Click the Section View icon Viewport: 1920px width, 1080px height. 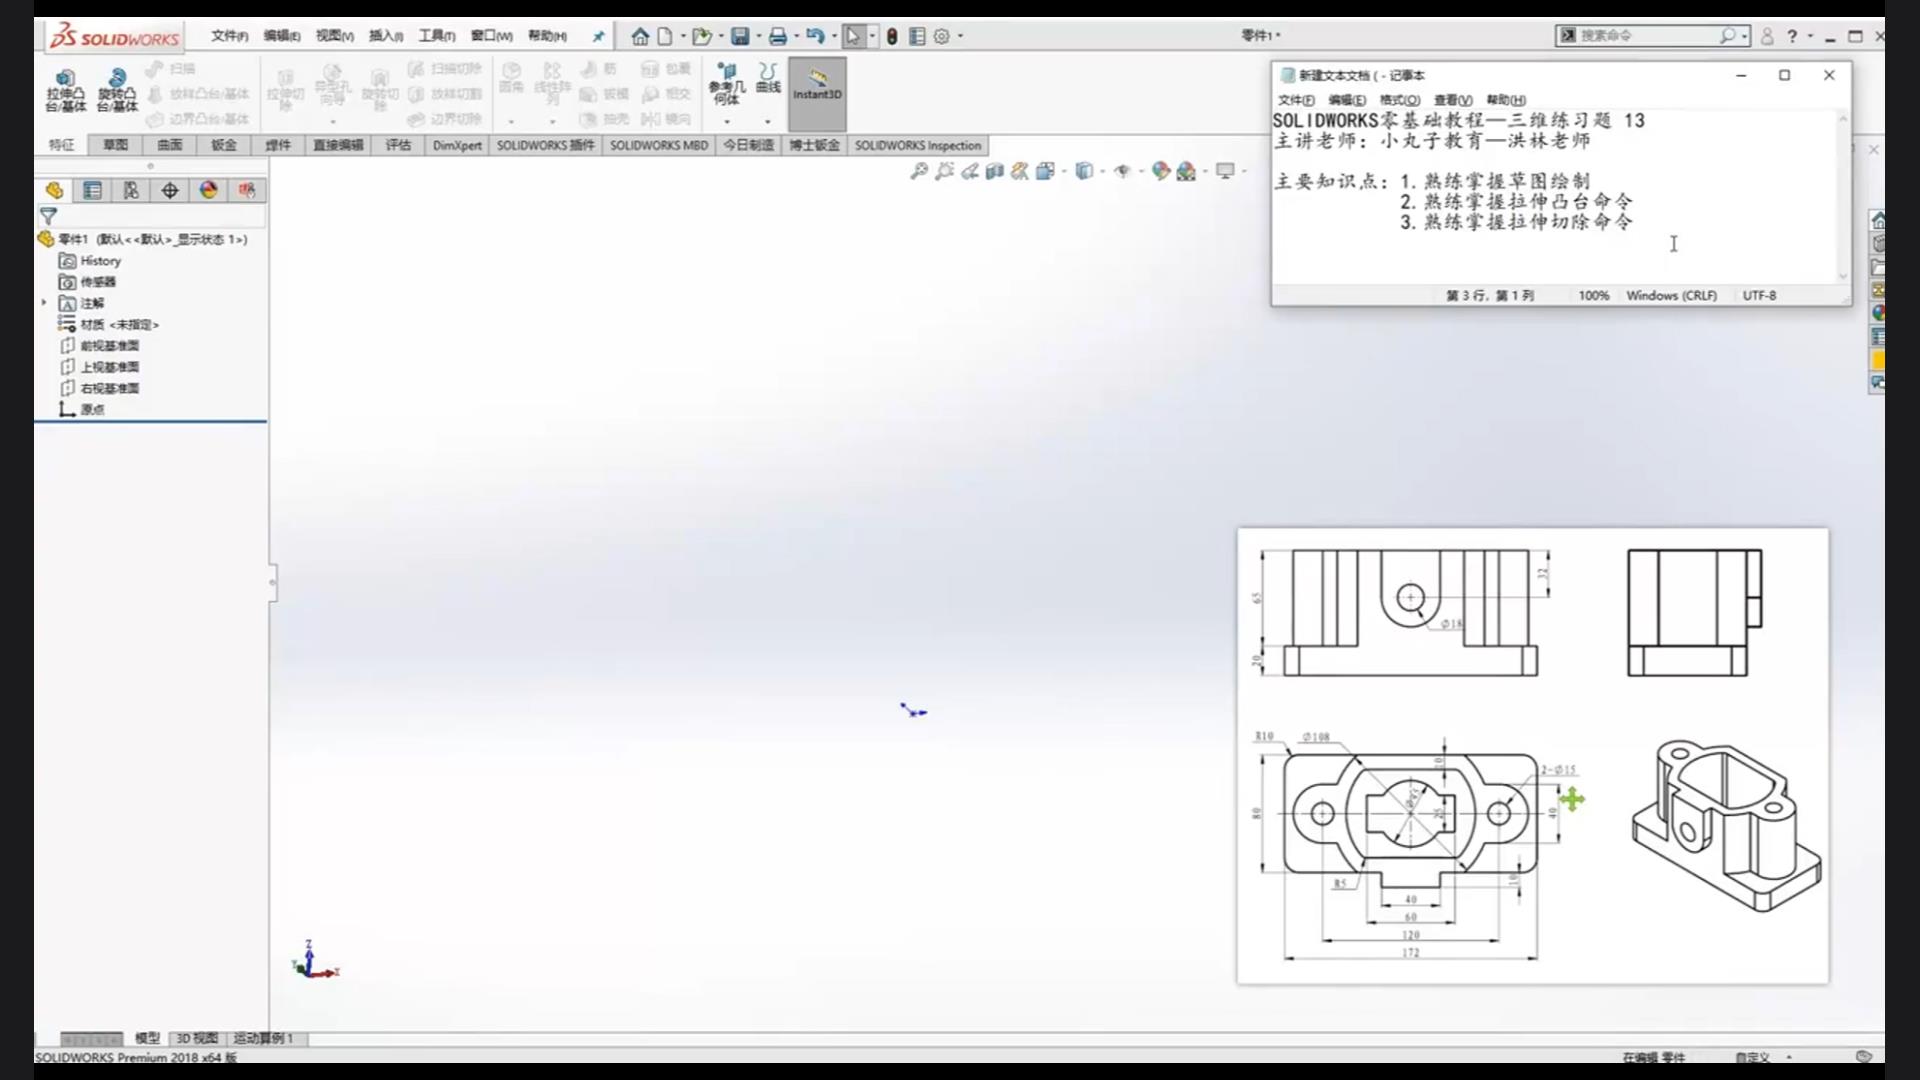994,171
